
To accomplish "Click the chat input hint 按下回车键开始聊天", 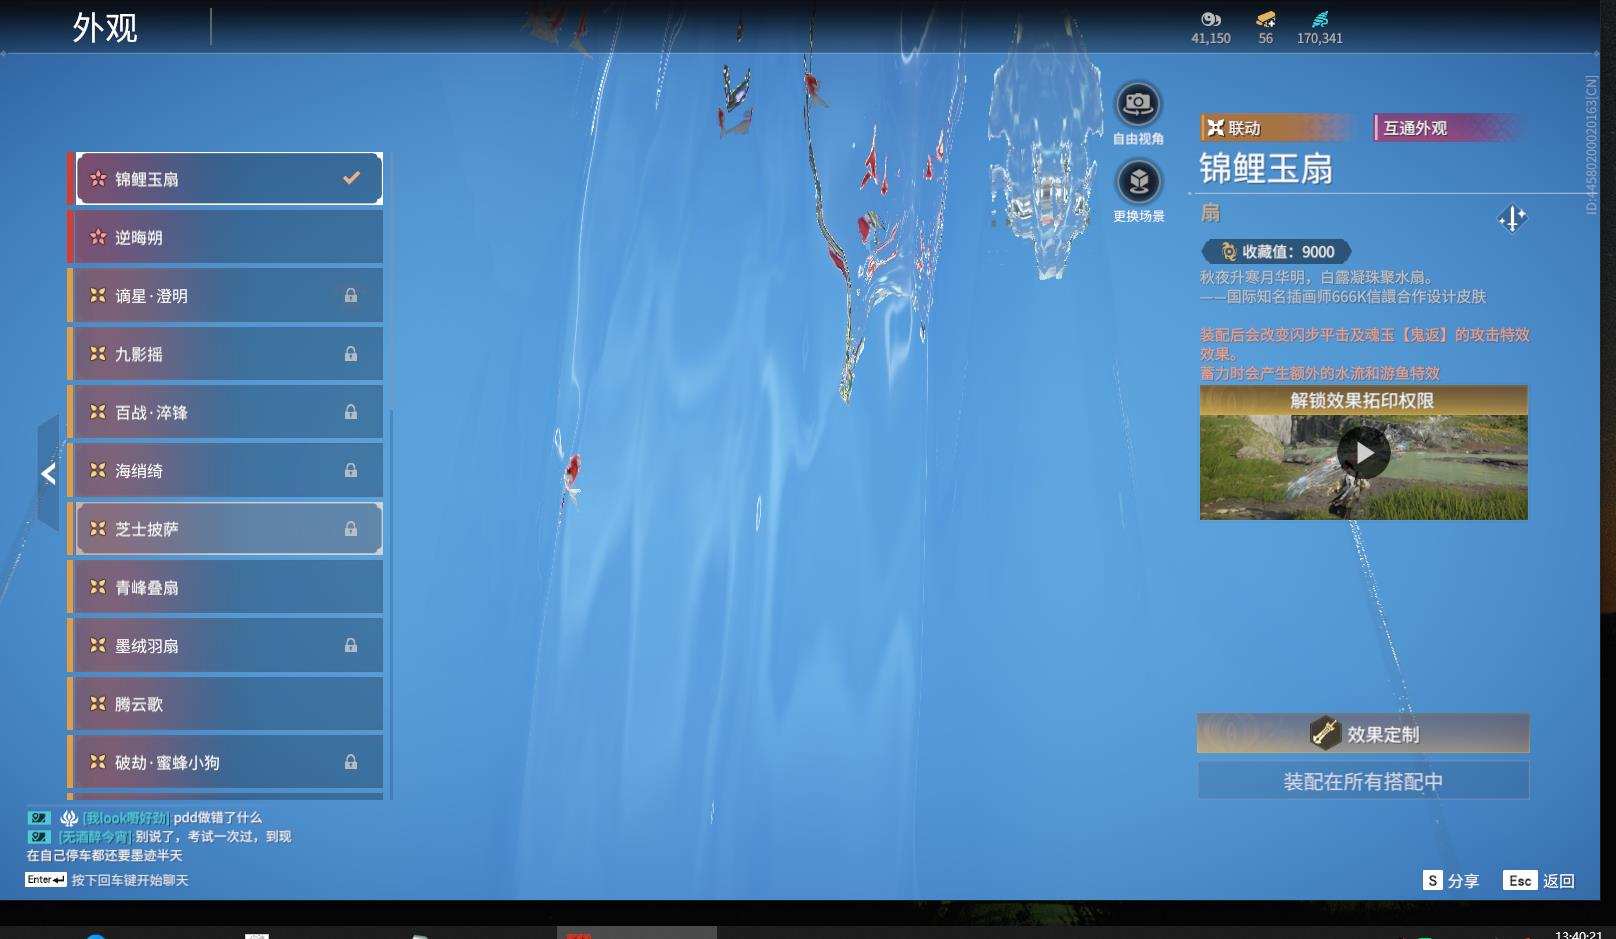I will tap(130, 880).
